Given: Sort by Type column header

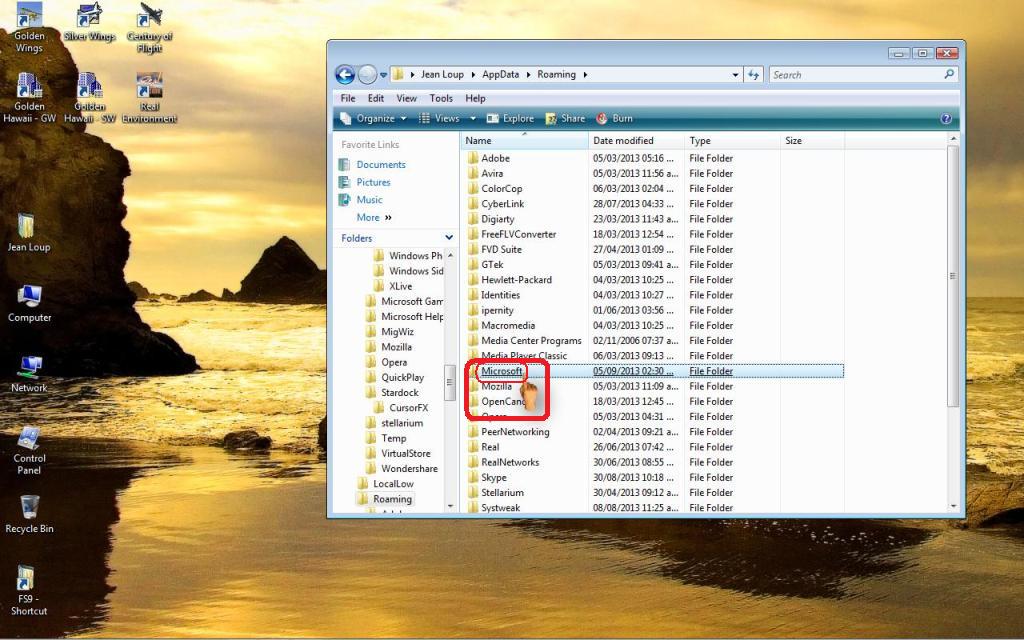Looking at the screenshot, I should point(732,140).
